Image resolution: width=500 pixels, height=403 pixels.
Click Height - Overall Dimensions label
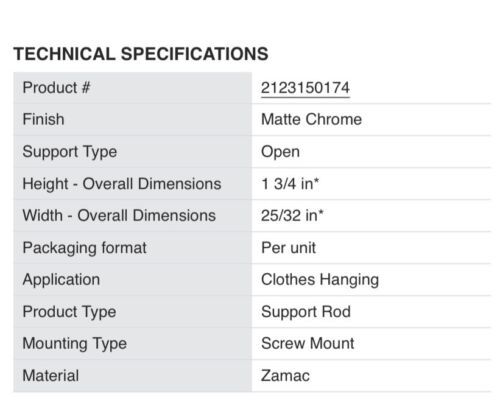[x=122, y=184]
